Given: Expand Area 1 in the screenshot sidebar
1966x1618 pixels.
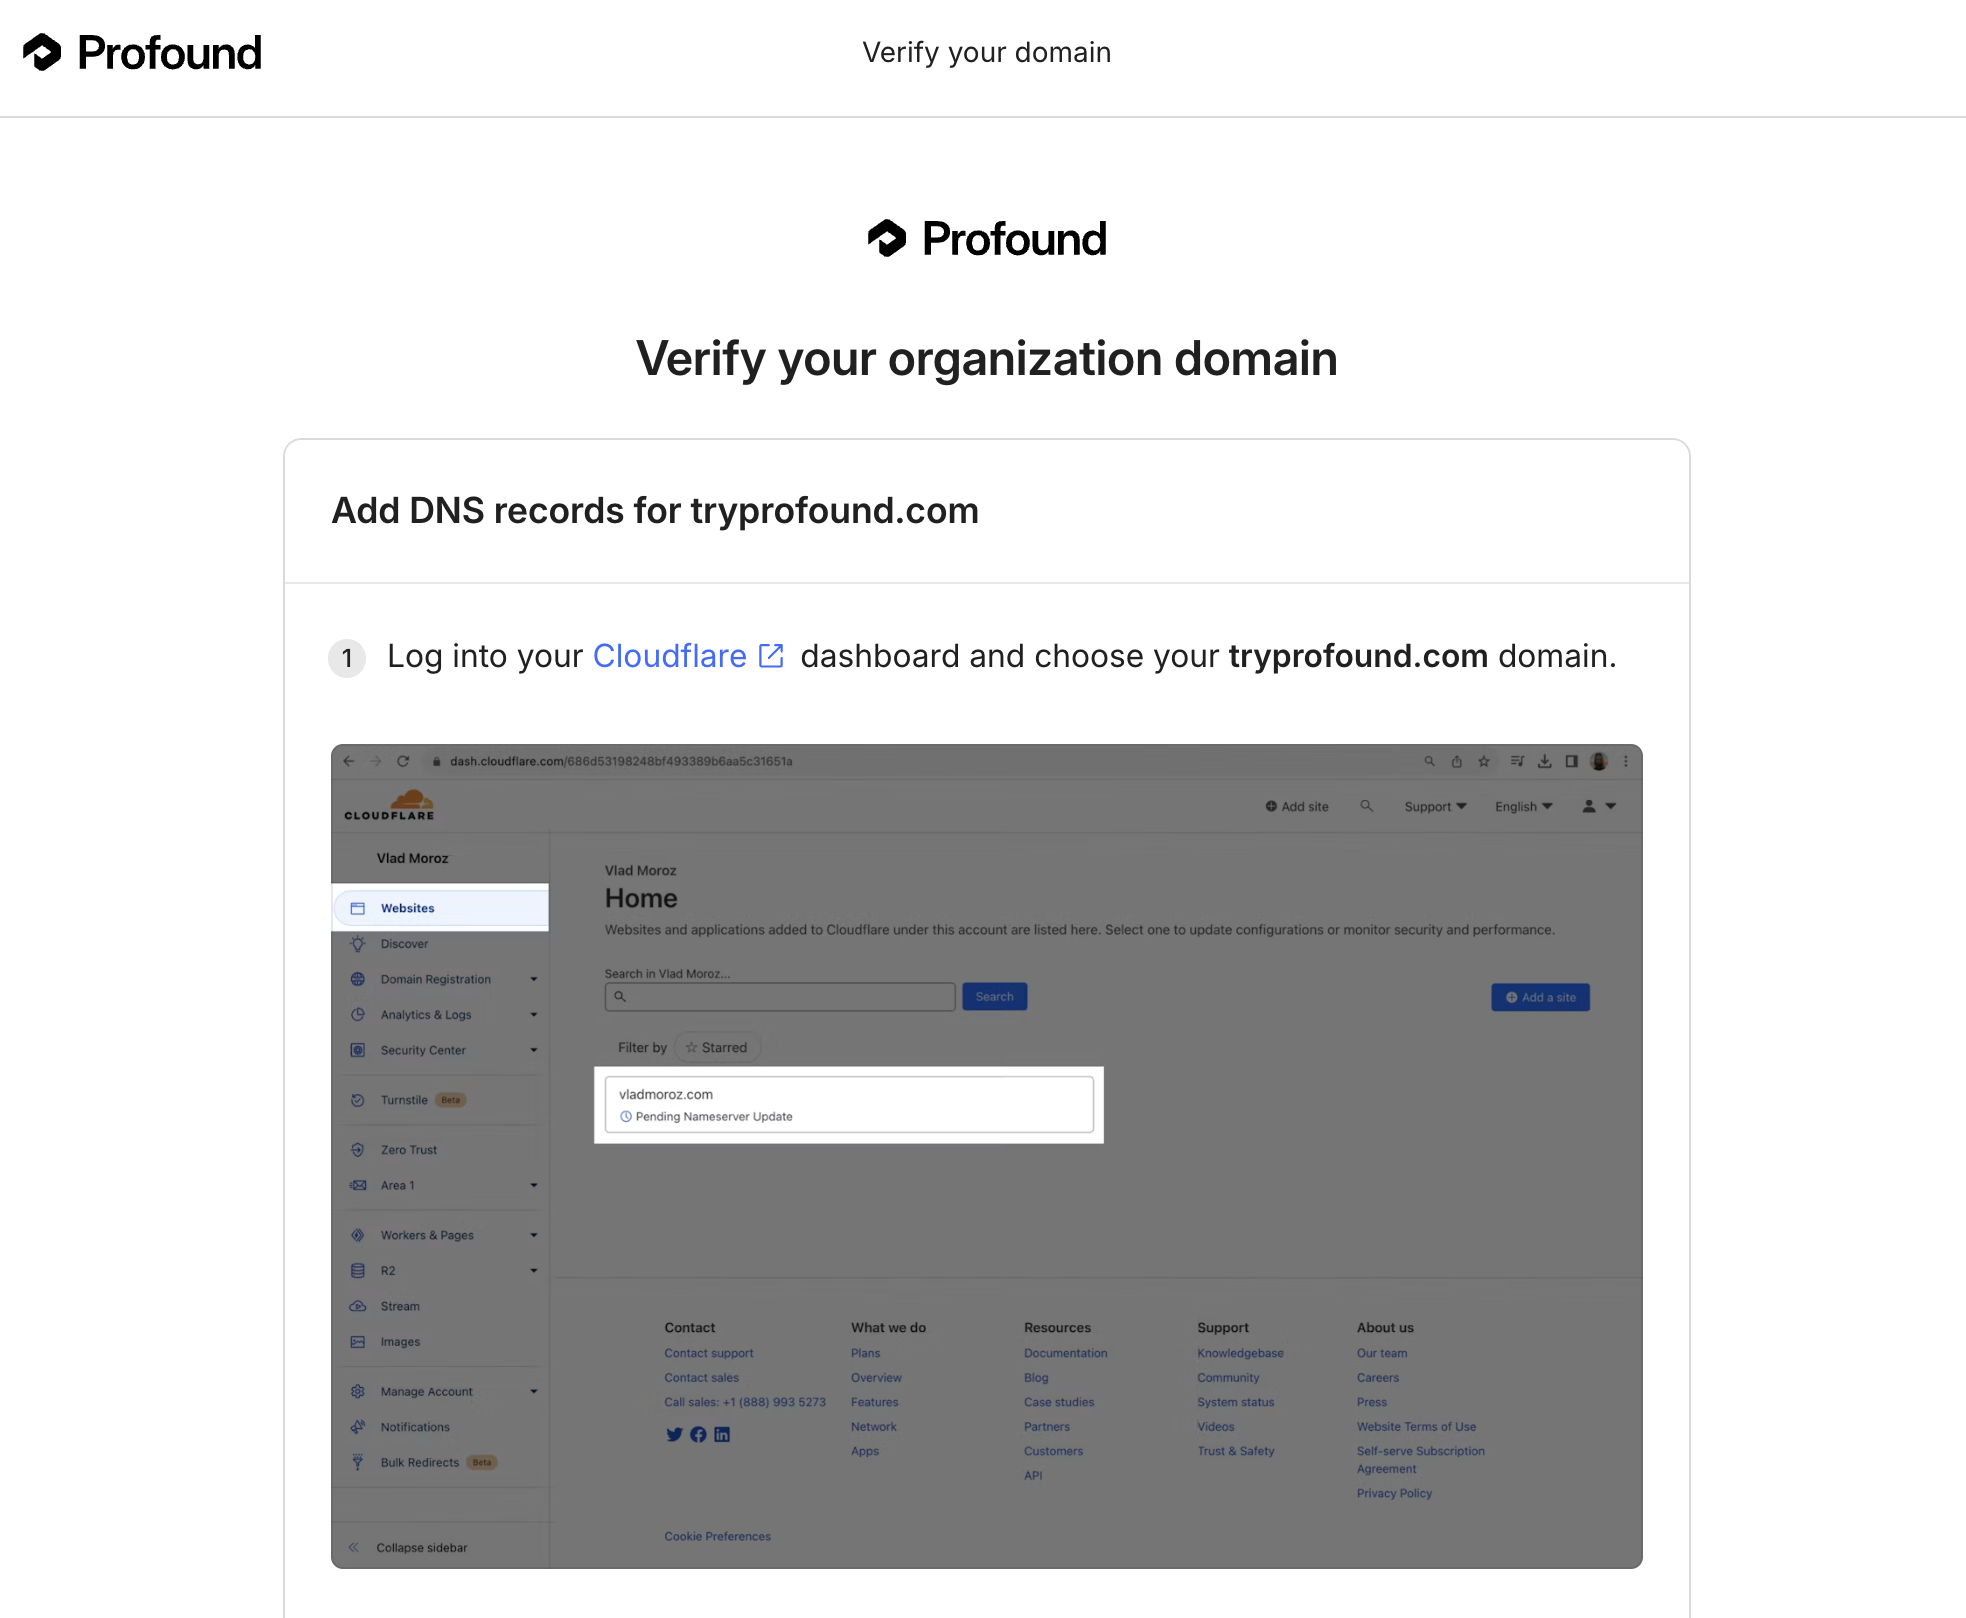Looking at the screenshot, I should (534, 1185).
